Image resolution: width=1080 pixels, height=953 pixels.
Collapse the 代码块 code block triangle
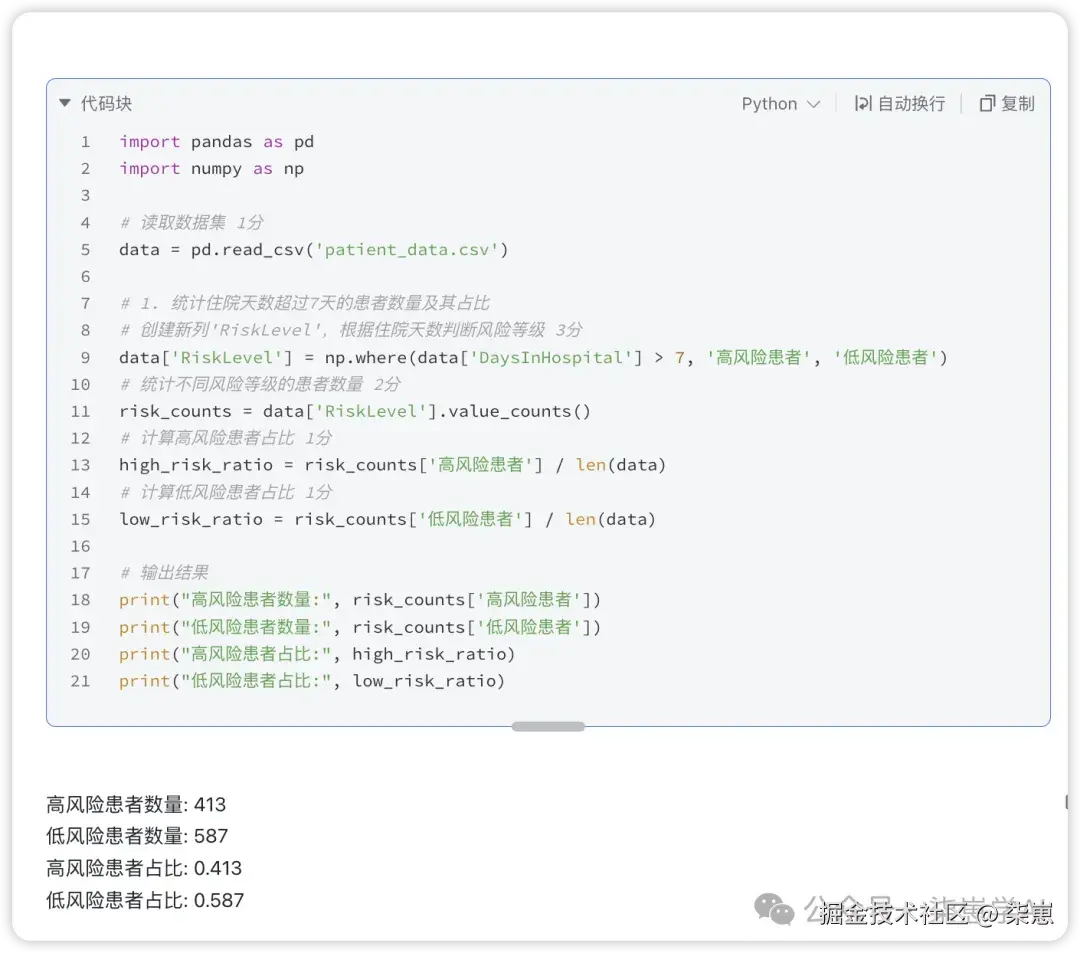[63, 103]
